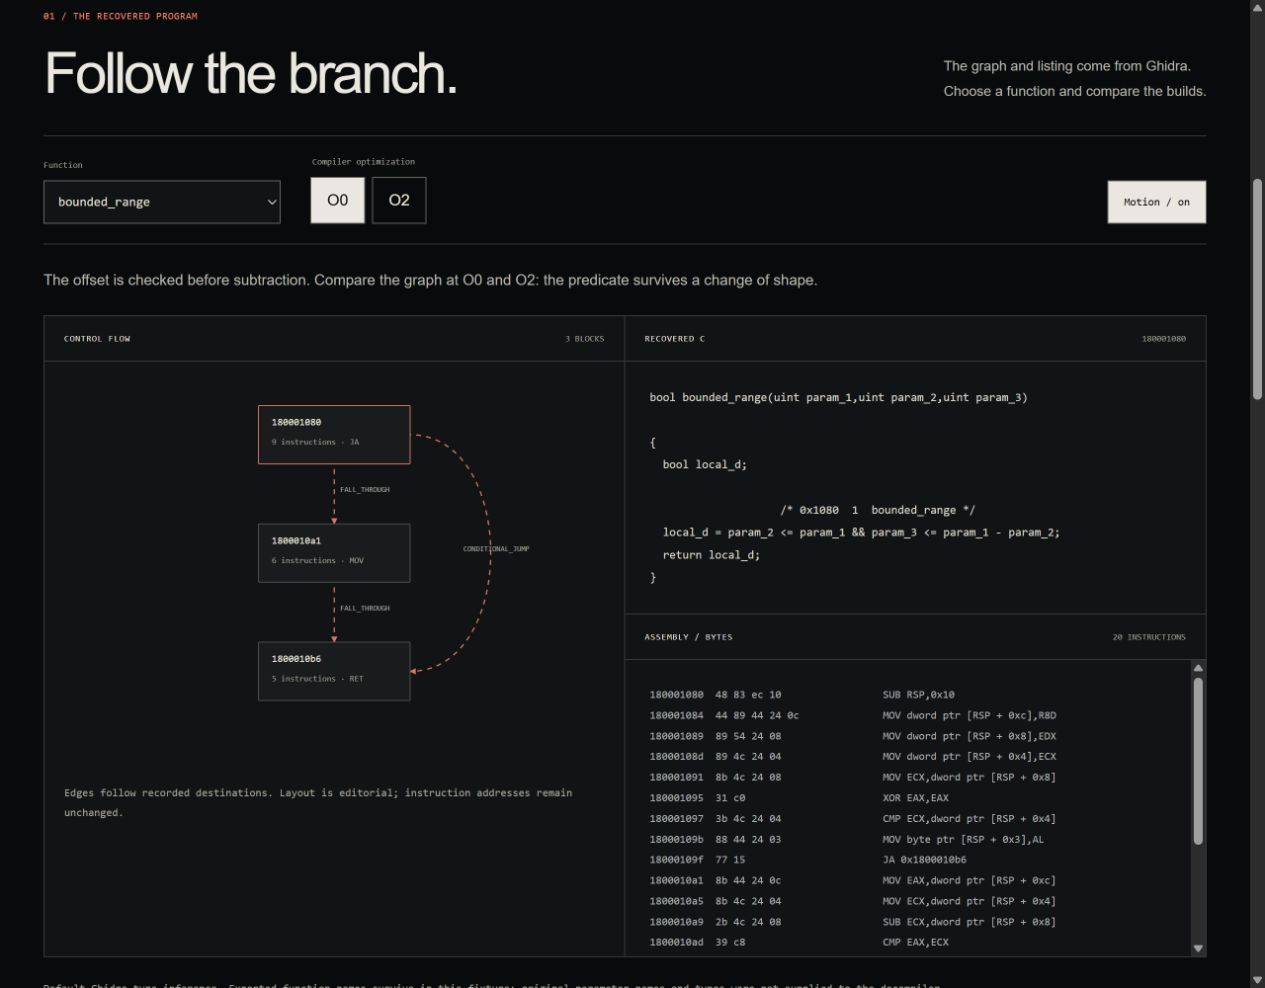1265x988 pixels.
Task: Select control flow block 1800010a1
Action: (x=334, y=553)
